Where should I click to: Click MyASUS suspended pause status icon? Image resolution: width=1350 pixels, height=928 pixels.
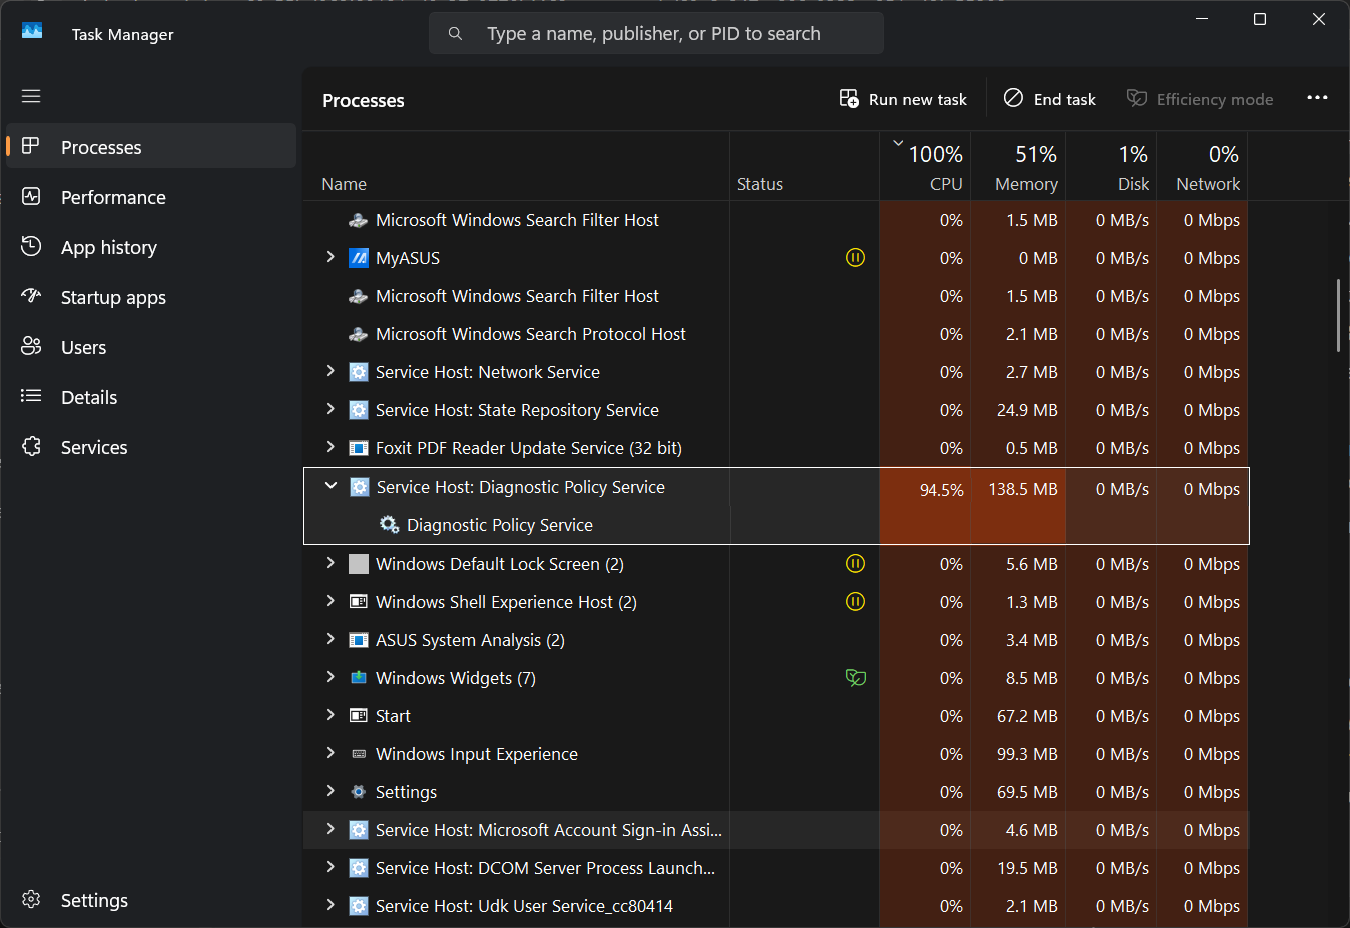pos(855,258)
